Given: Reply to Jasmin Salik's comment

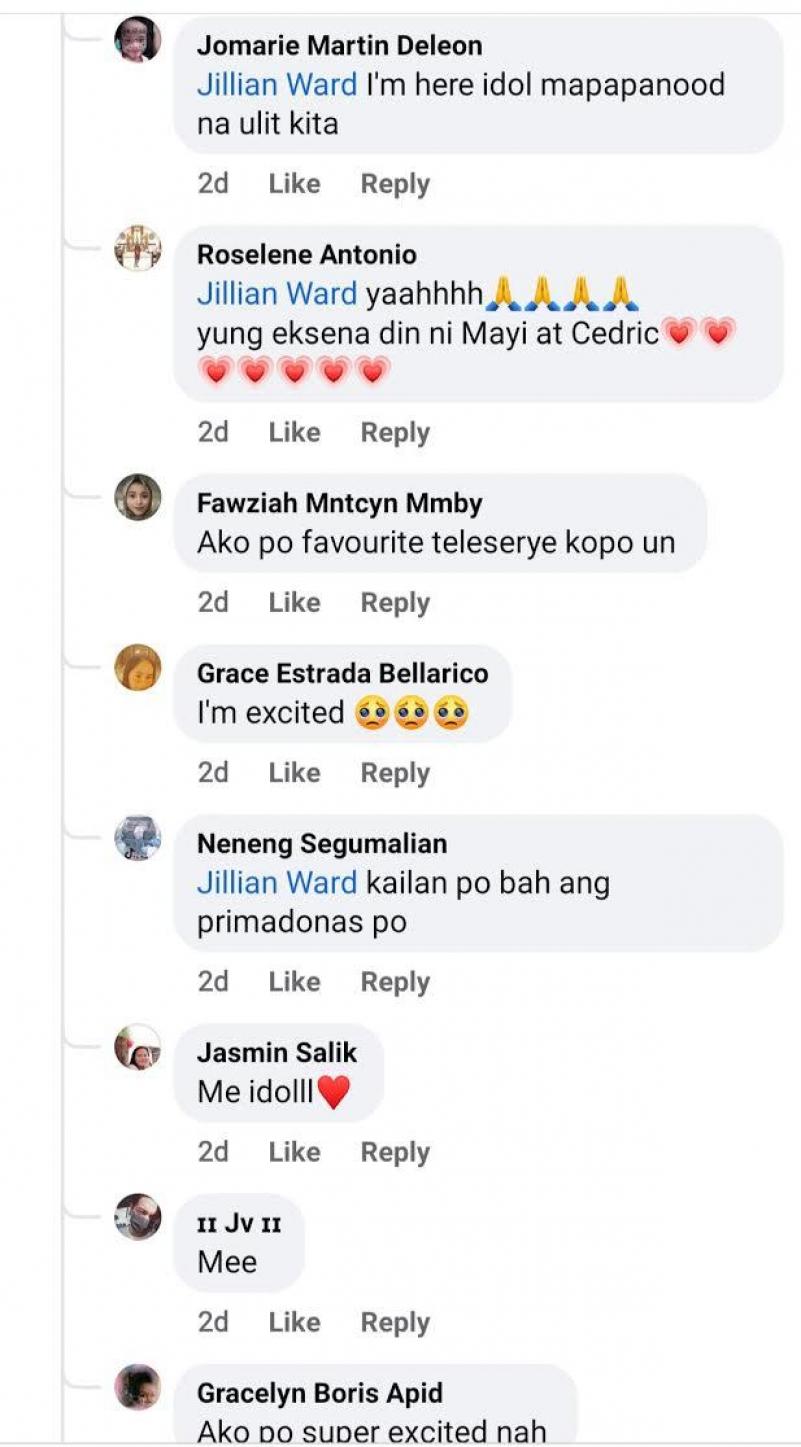Looking at the screenshot, I should pos(395,1153).
